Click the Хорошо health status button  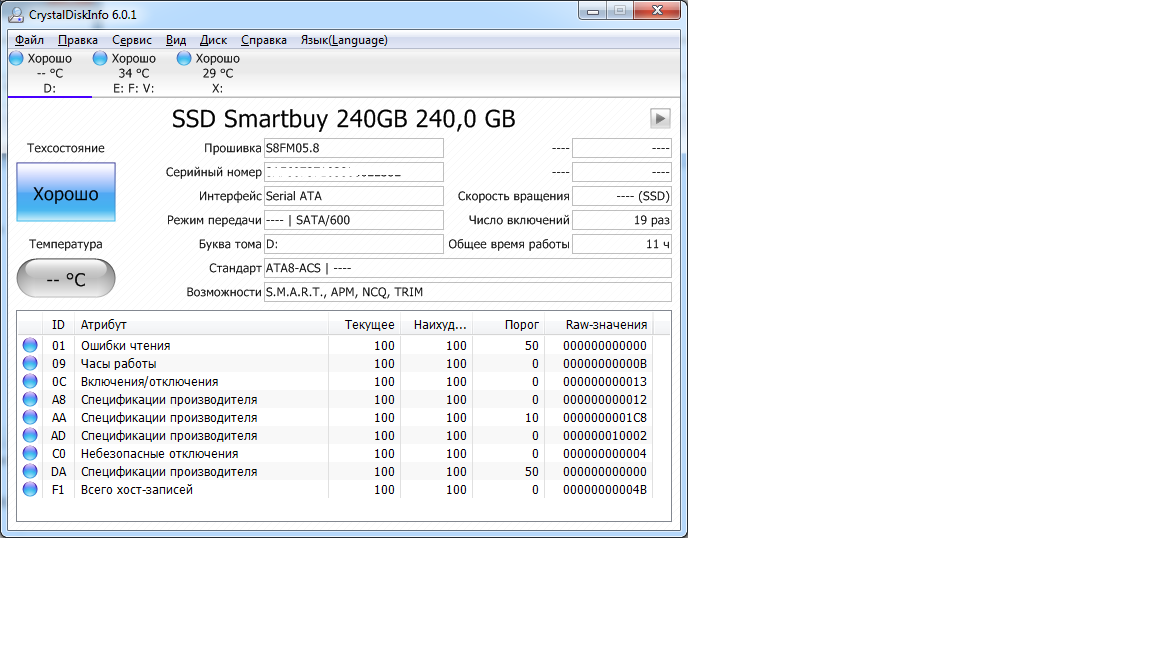(66, 192)
